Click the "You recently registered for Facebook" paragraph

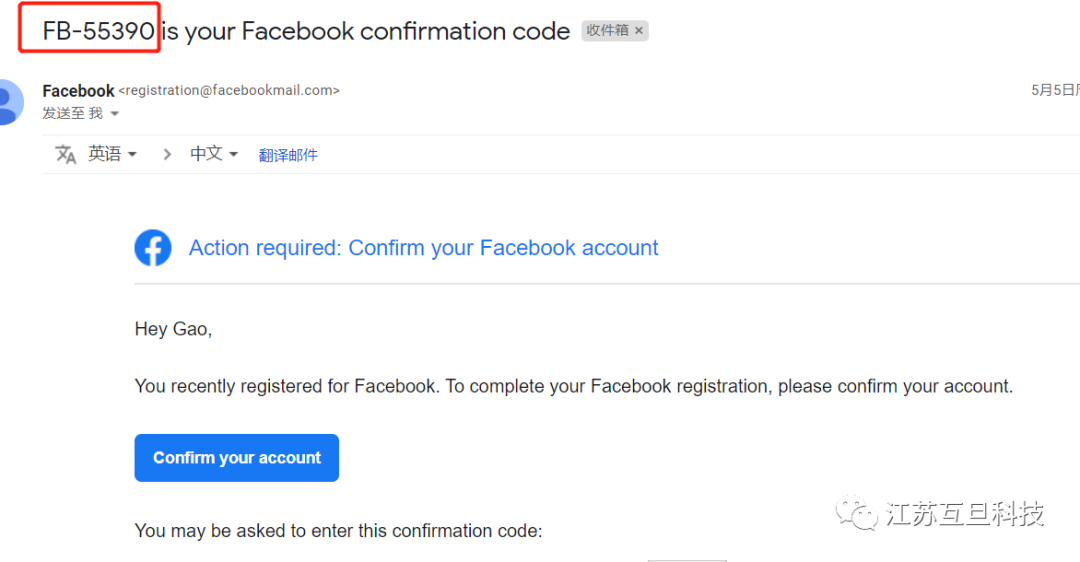click(573, 386)
